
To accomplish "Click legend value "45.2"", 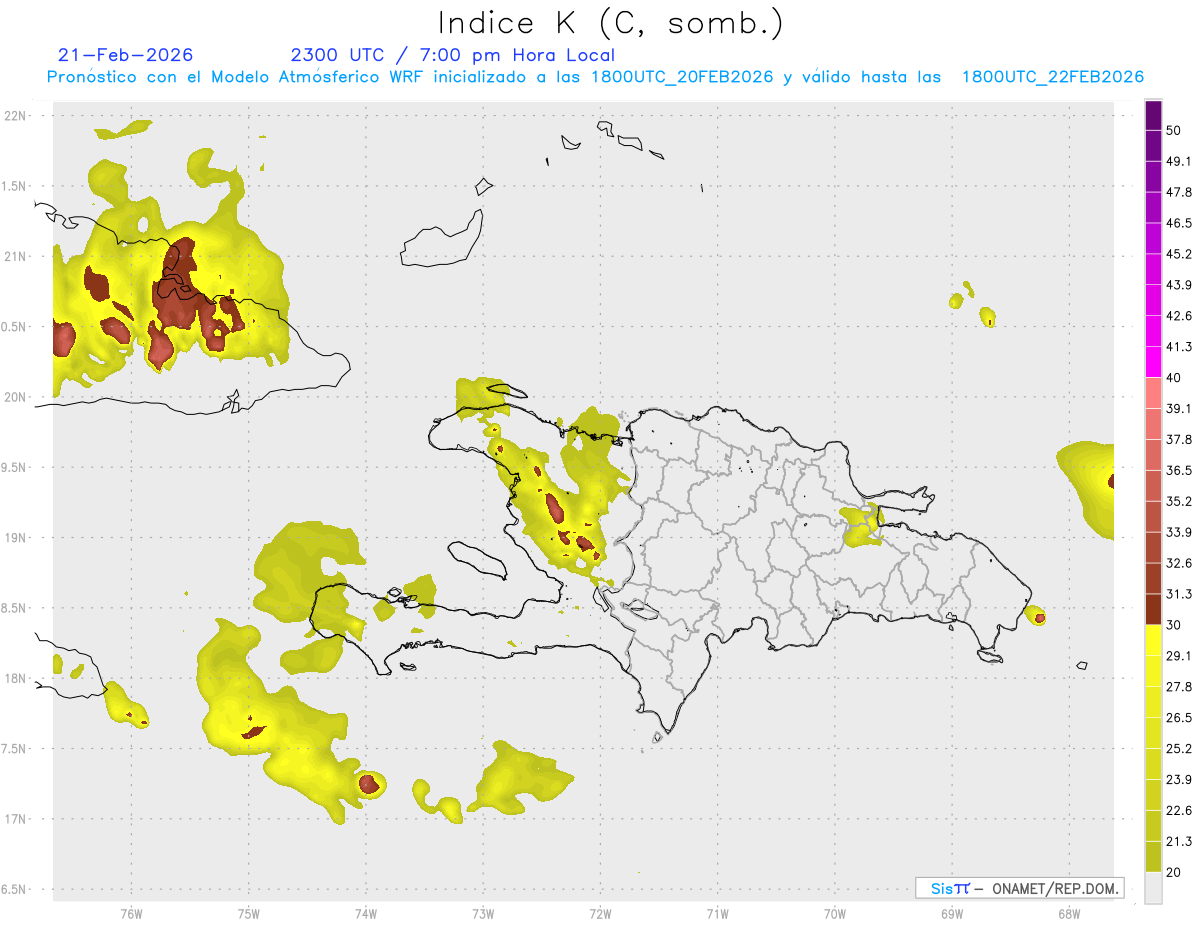I will [x=1179, y=254].
